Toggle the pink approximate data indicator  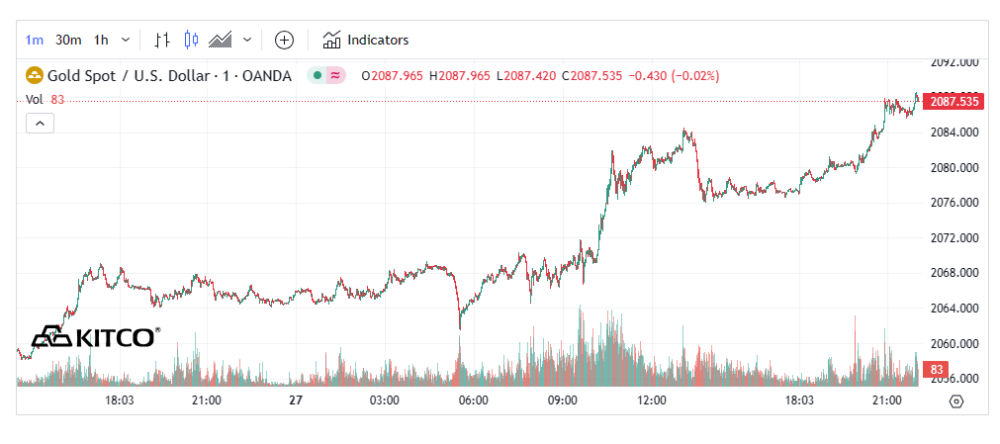(335, 76)
